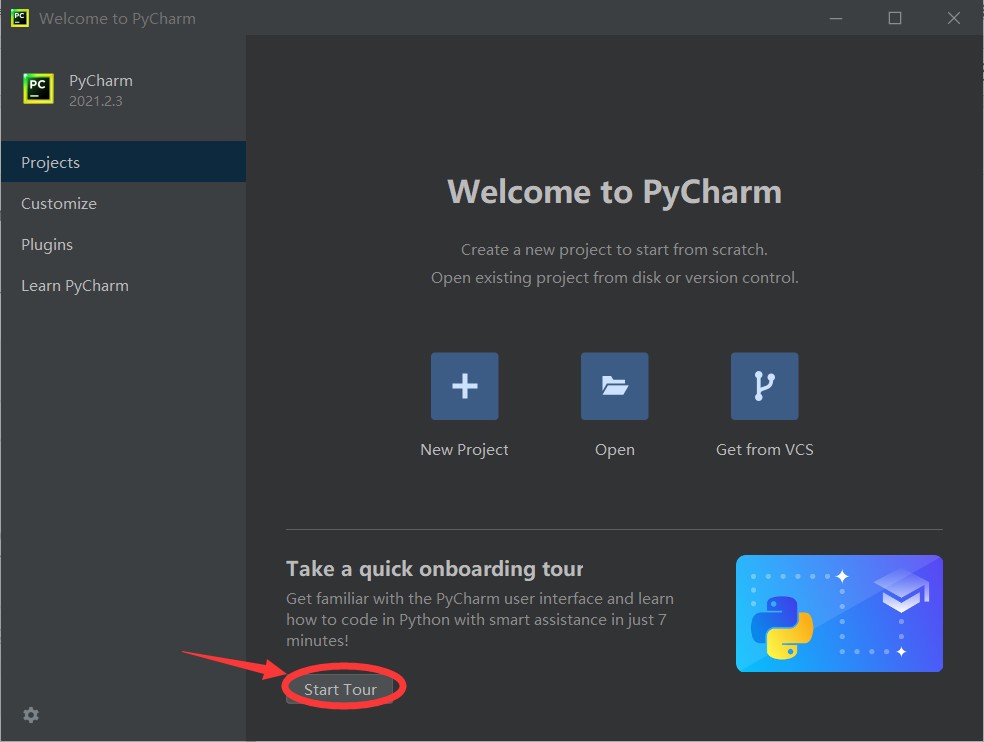Click the version text 2021.2.3
984x742 pixels.
tap(96, 101)
